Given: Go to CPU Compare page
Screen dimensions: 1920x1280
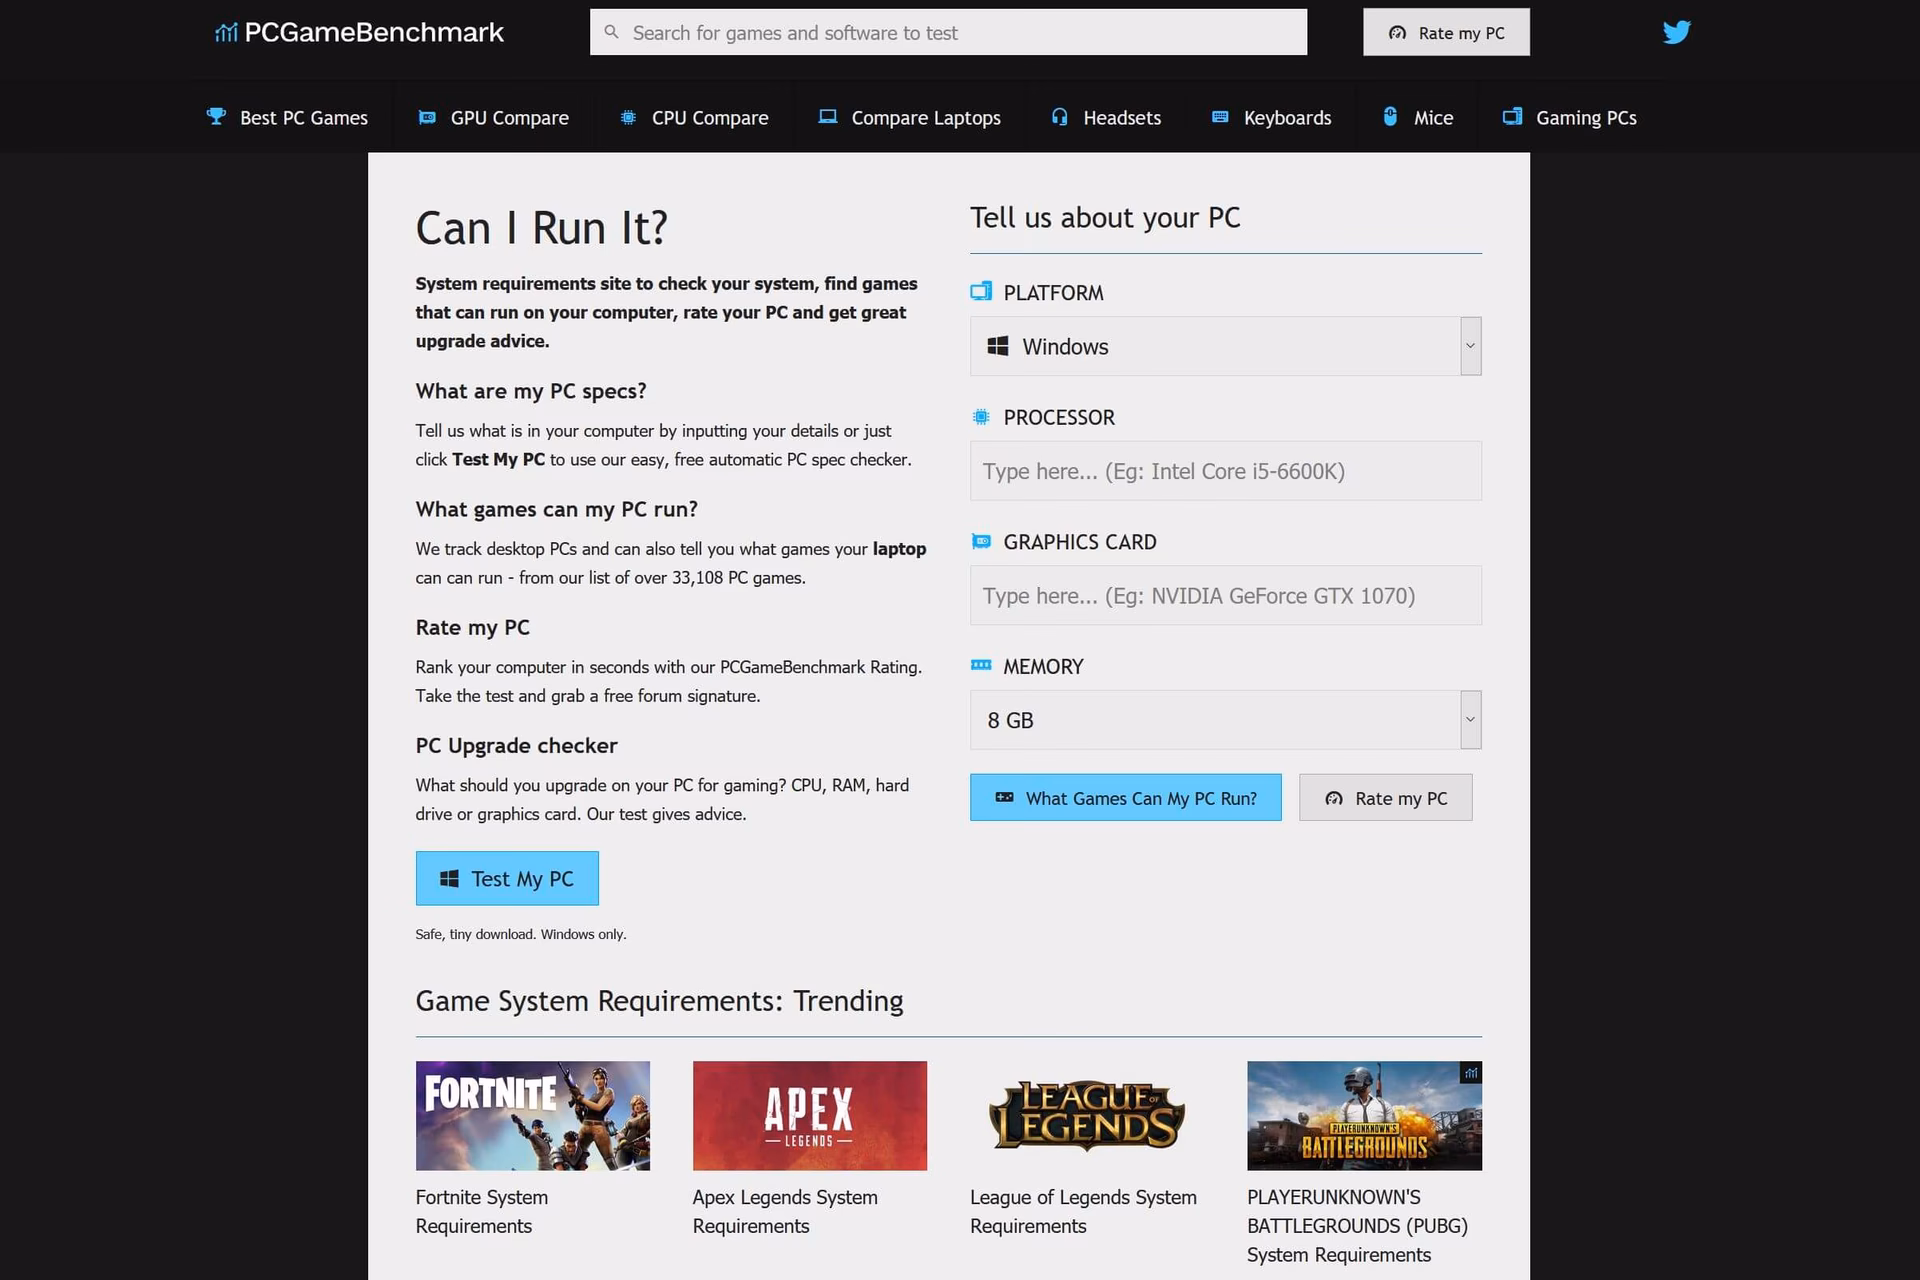Looking at the screenshot, I should click(694, 117).
